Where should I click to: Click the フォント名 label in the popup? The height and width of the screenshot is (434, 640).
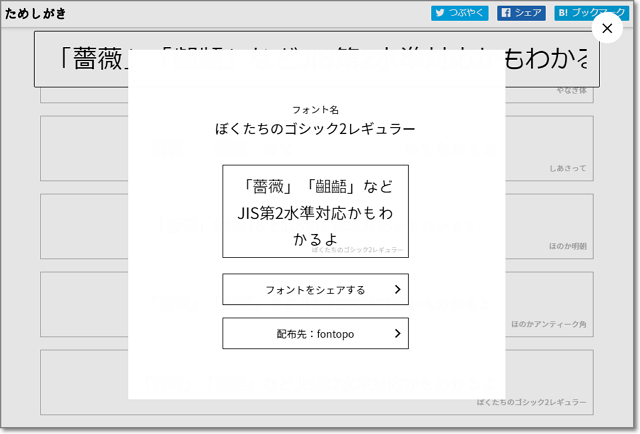click(315, 109)
